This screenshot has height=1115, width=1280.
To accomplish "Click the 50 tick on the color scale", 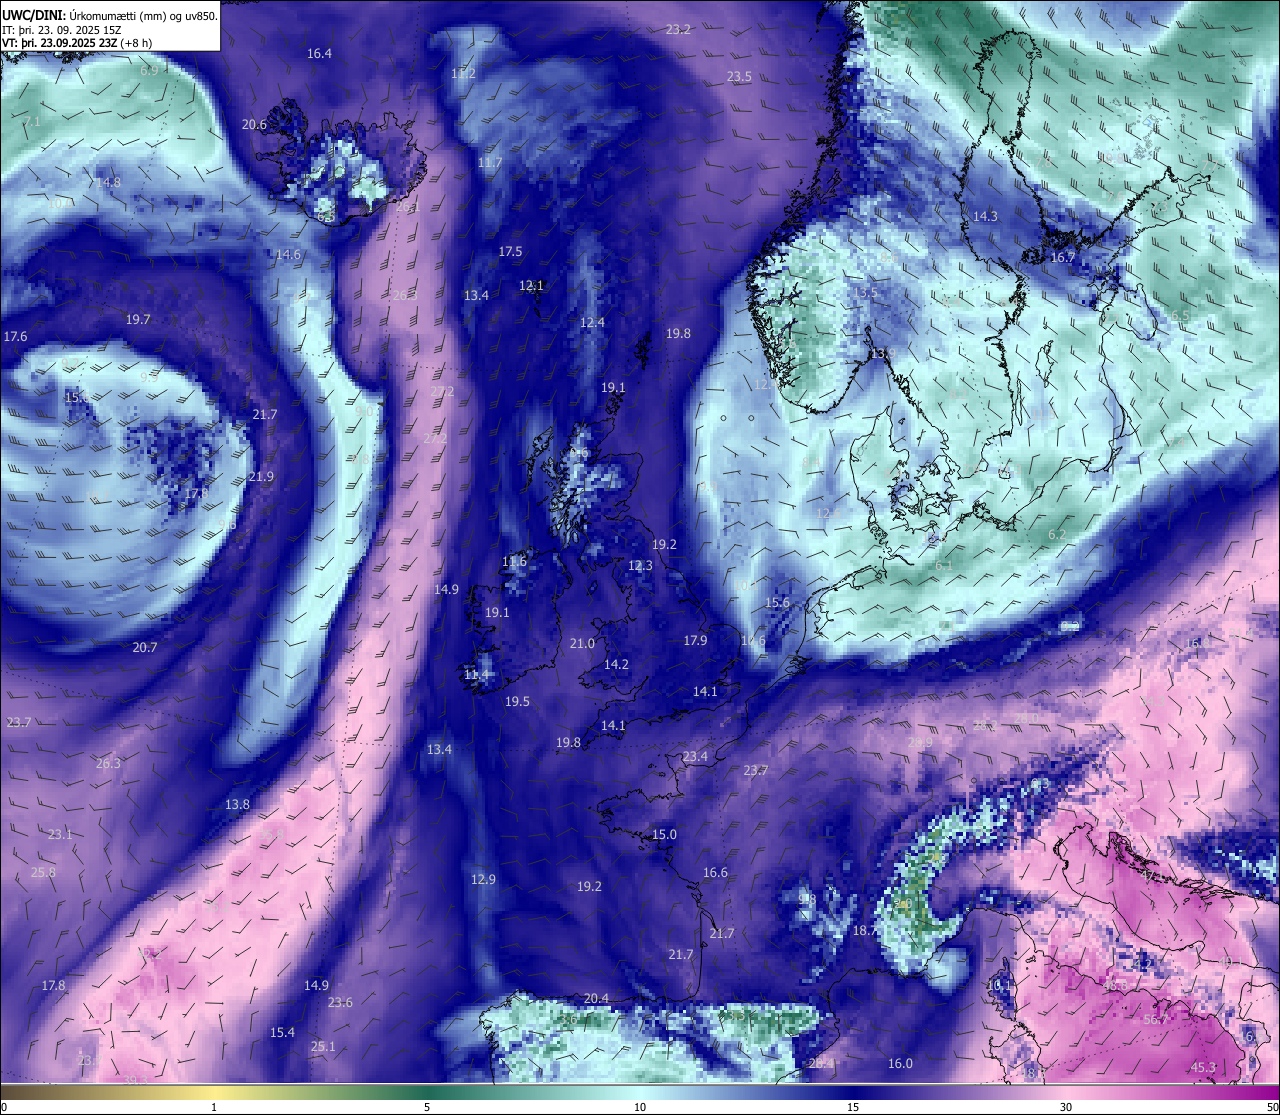I will pyautogui.click(x=1272, y=1107).
